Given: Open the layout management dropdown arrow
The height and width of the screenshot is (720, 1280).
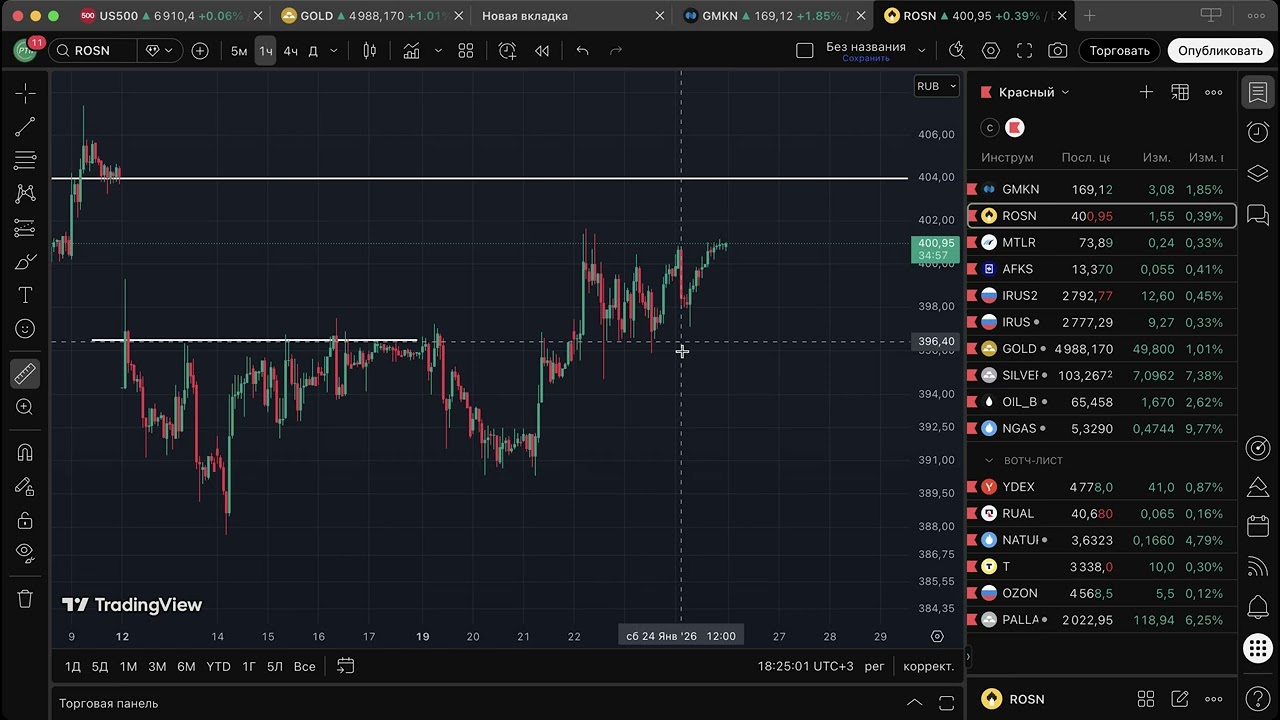Looking at the screenshot, I should pos(922,51).
